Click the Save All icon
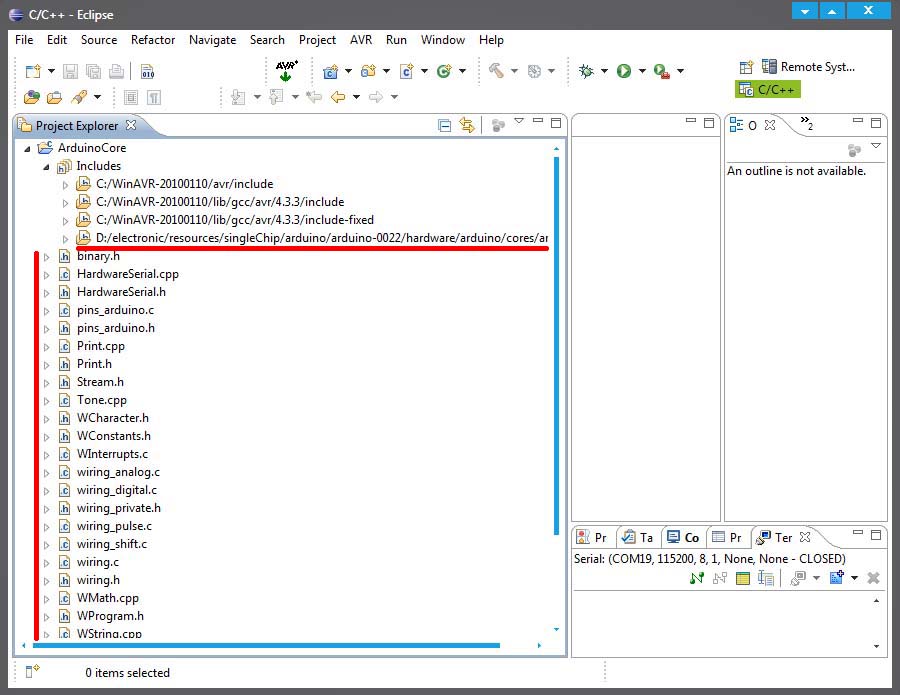The width and height of the screenshot is (900, 695). coord(93,71)
